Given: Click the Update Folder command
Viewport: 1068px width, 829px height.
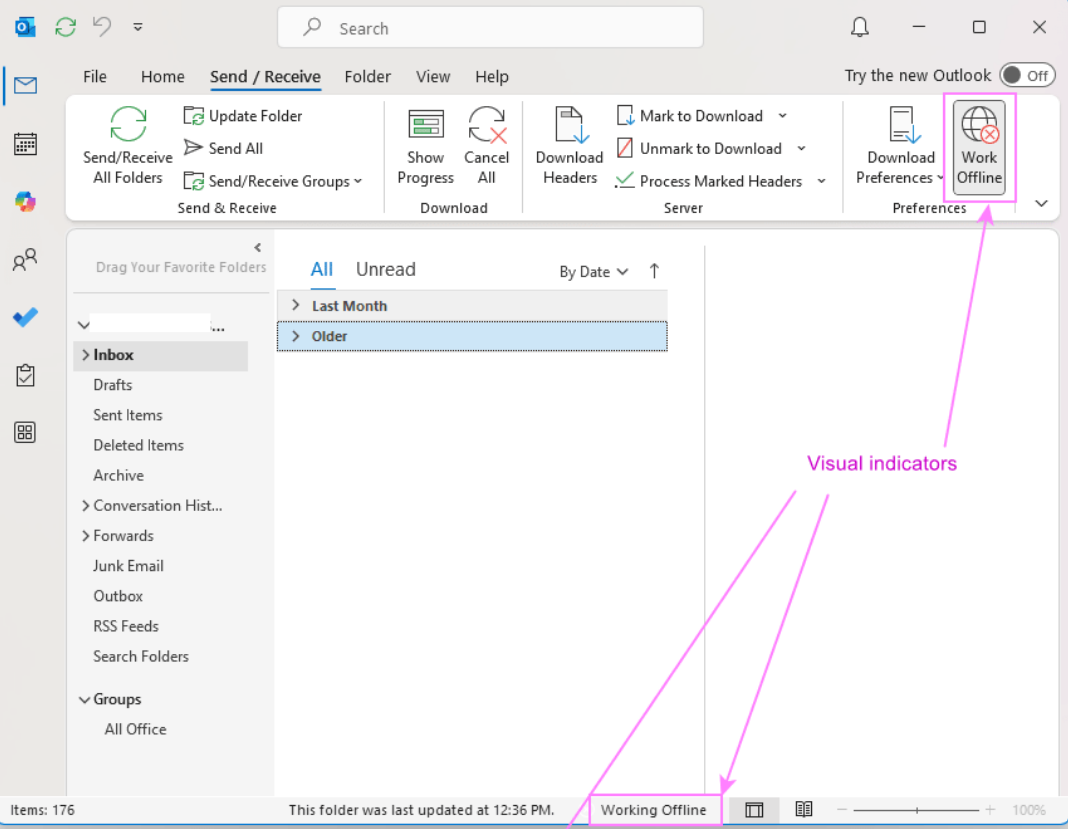Looking at the screenshot, I should click(x=243, y=116).
